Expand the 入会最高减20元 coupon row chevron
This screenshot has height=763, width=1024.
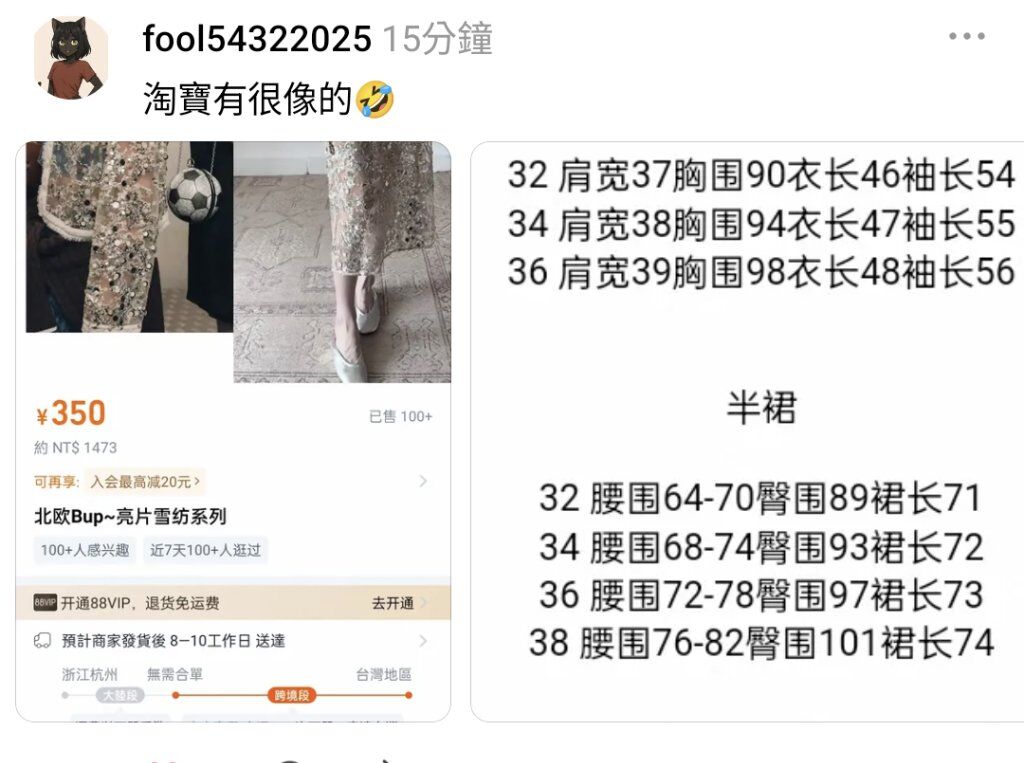[423, 481]
